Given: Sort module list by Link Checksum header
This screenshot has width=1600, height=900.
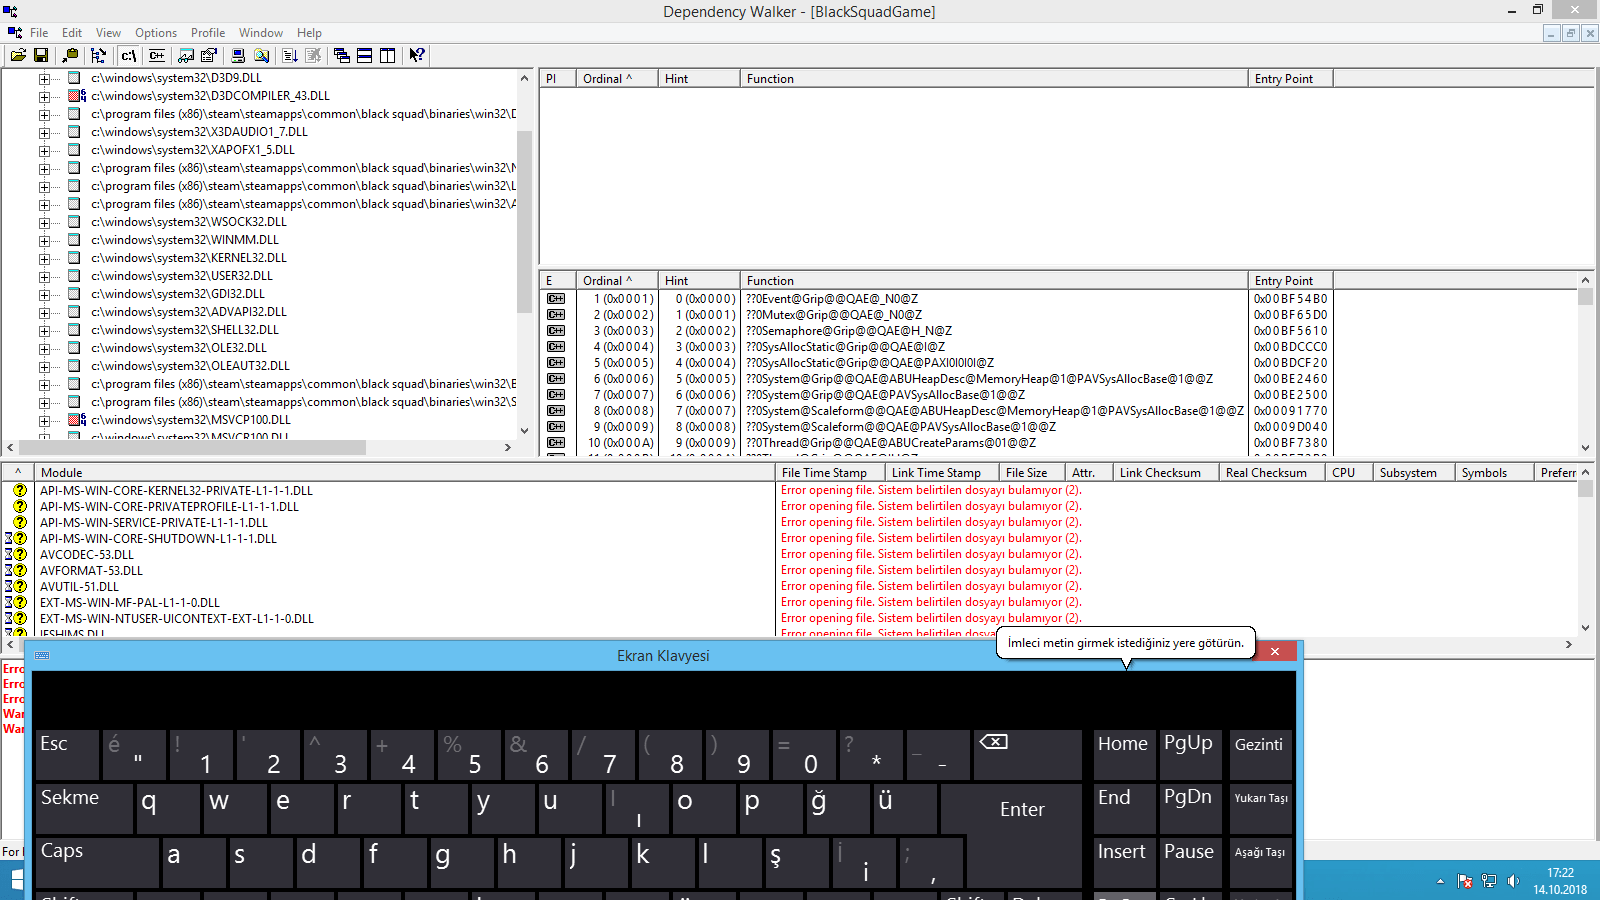Looking at the screenshot, I should pos(1166,473).
